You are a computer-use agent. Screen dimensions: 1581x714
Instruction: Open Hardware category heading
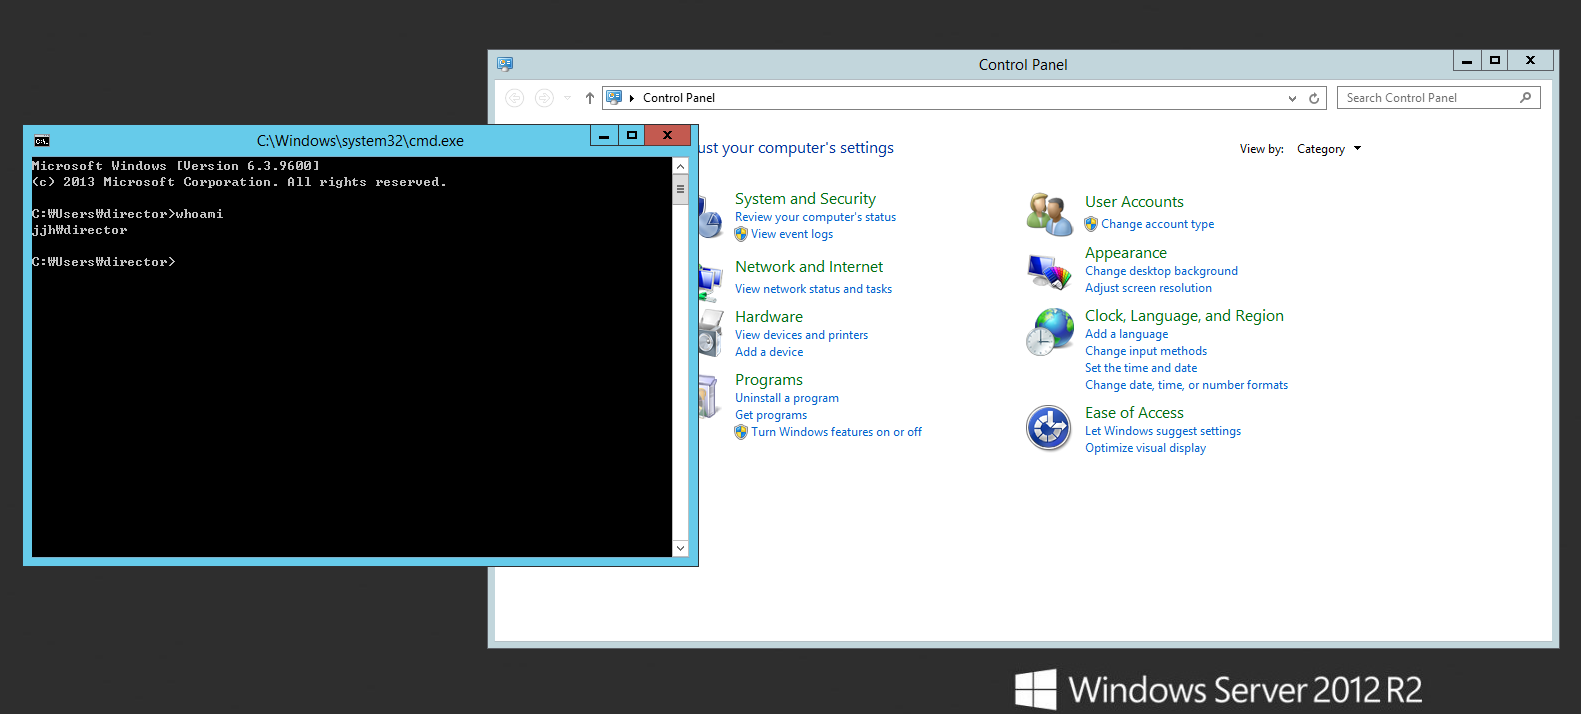769,317
